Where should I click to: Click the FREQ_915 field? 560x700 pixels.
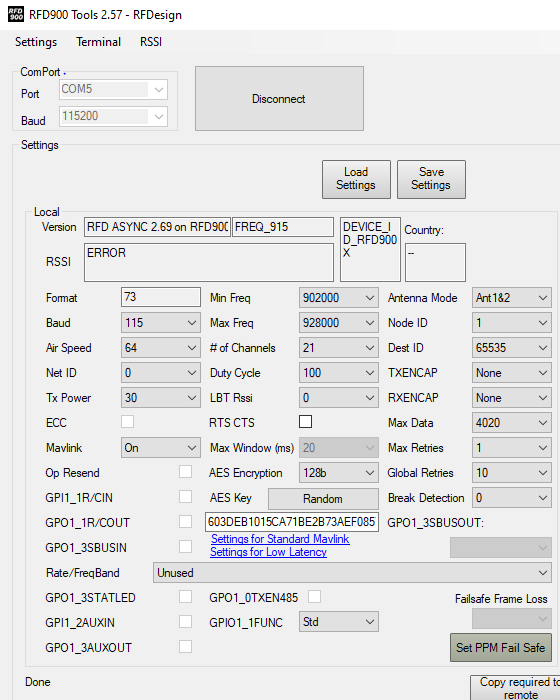click(x=283, y=227)
